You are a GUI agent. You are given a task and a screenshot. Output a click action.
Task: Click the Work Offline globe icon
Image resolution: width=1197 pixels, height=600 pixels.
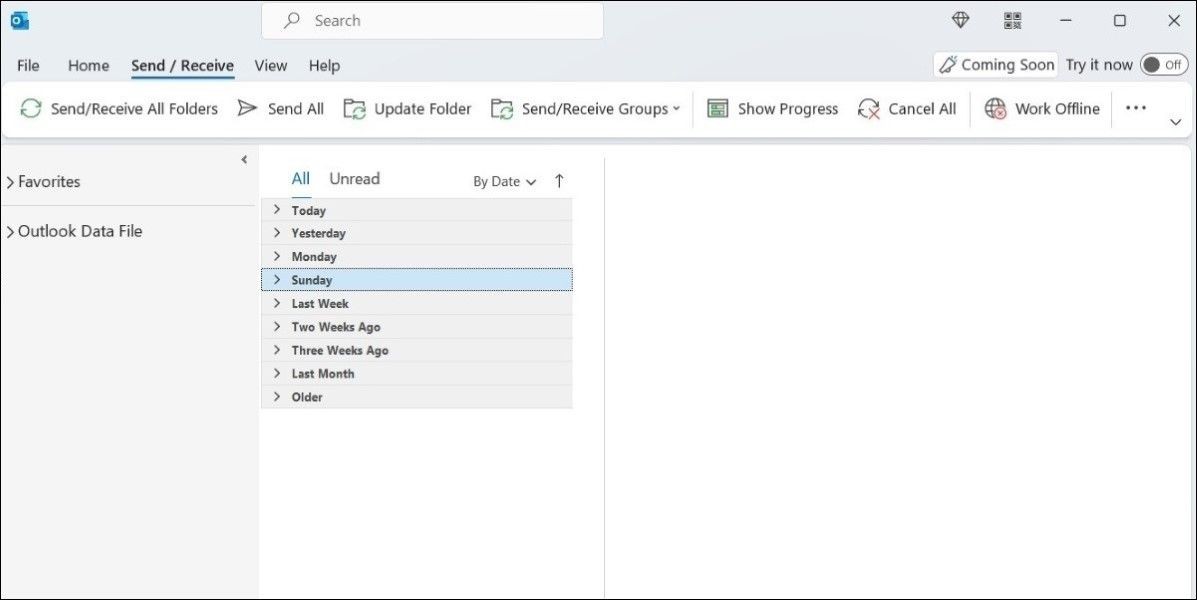[x=995, y=109]
